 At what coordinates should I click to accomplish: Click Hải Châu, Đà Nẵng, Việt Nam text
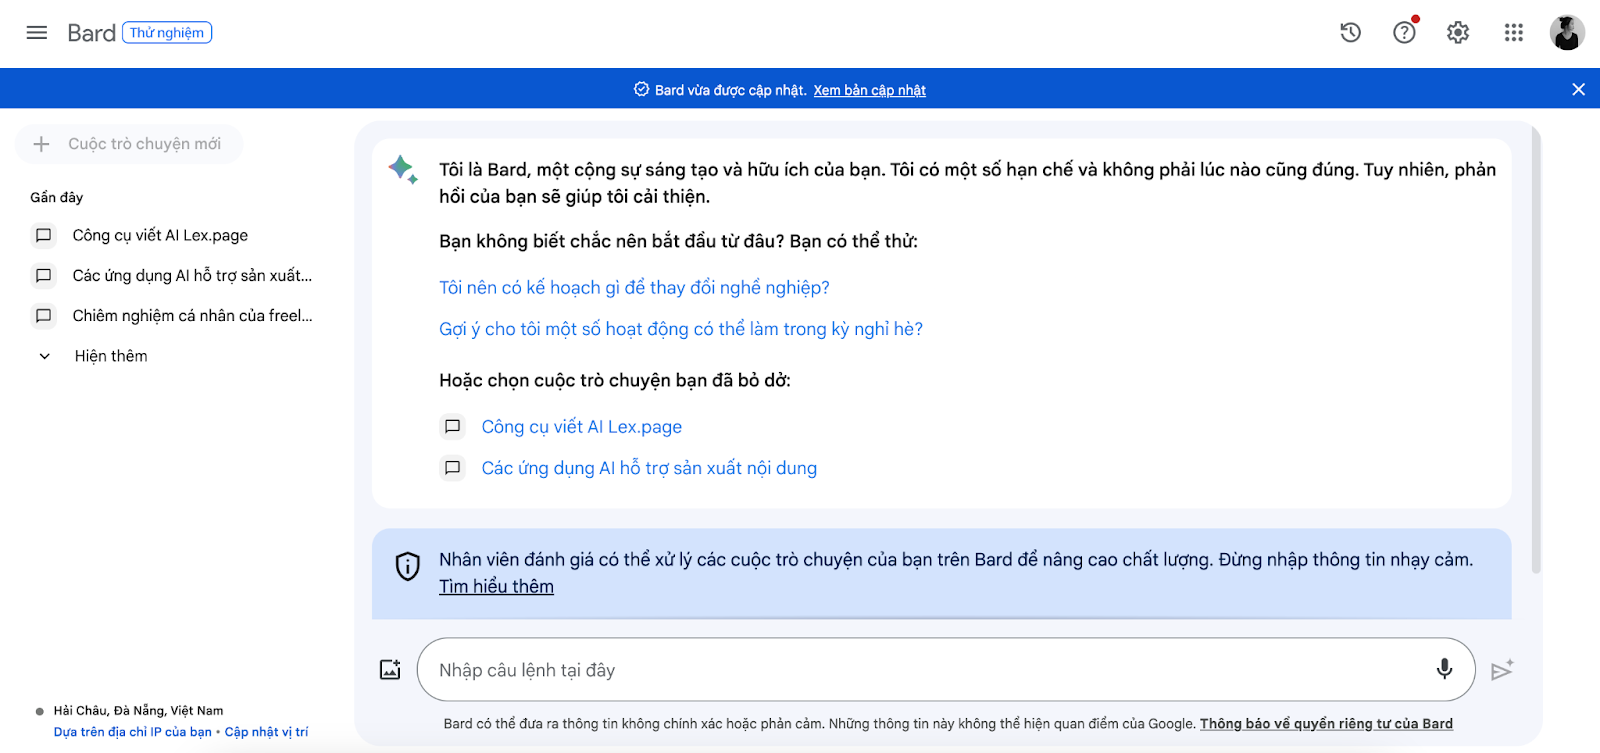(x=138, y=711)
